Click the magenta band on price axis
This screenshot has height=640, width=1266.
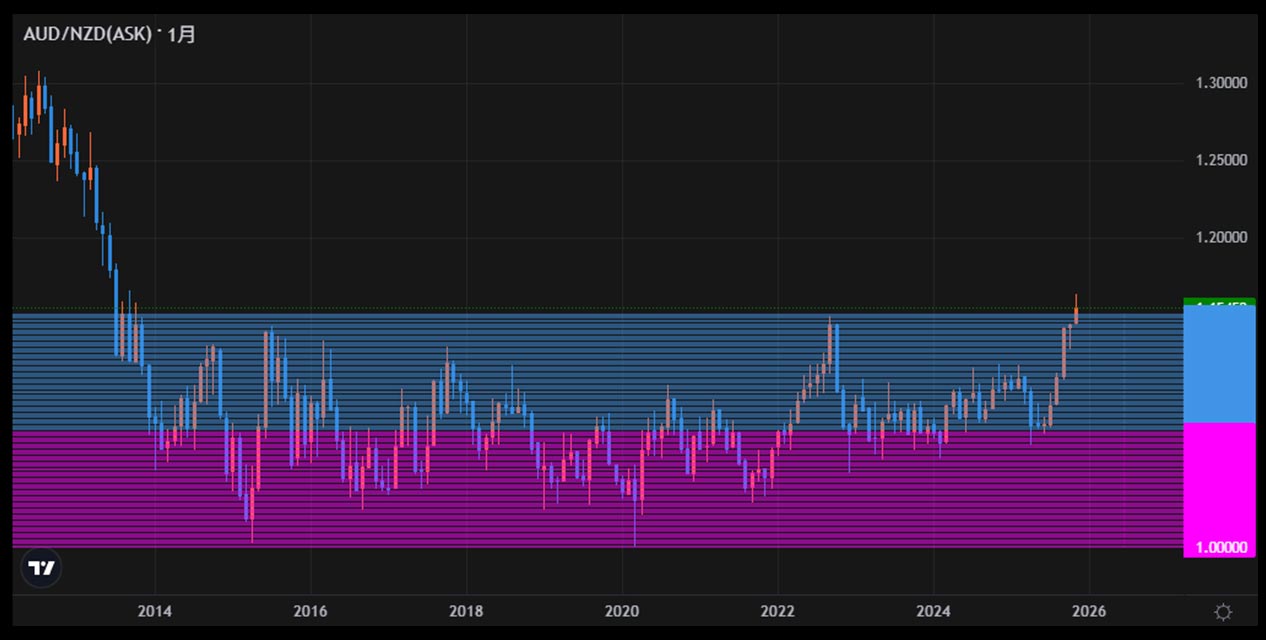click(x=1219, y=480)
